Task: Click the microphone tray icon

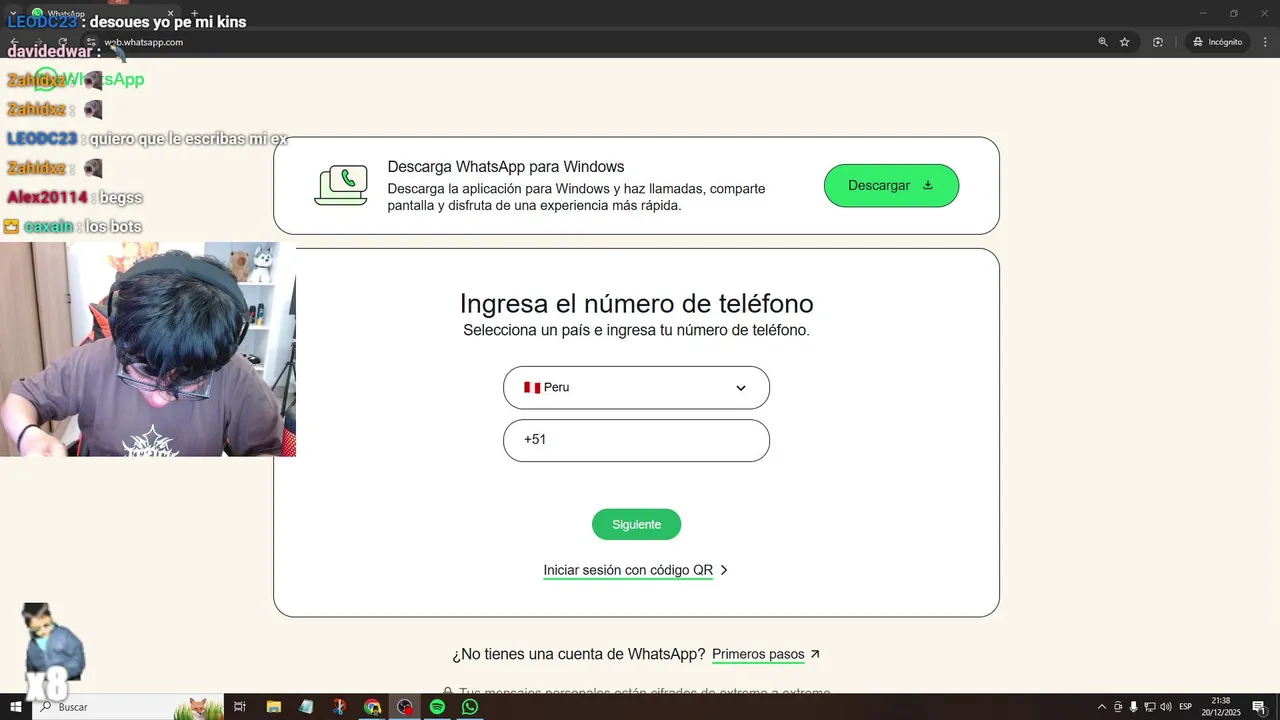Action: pos(1134,707)
